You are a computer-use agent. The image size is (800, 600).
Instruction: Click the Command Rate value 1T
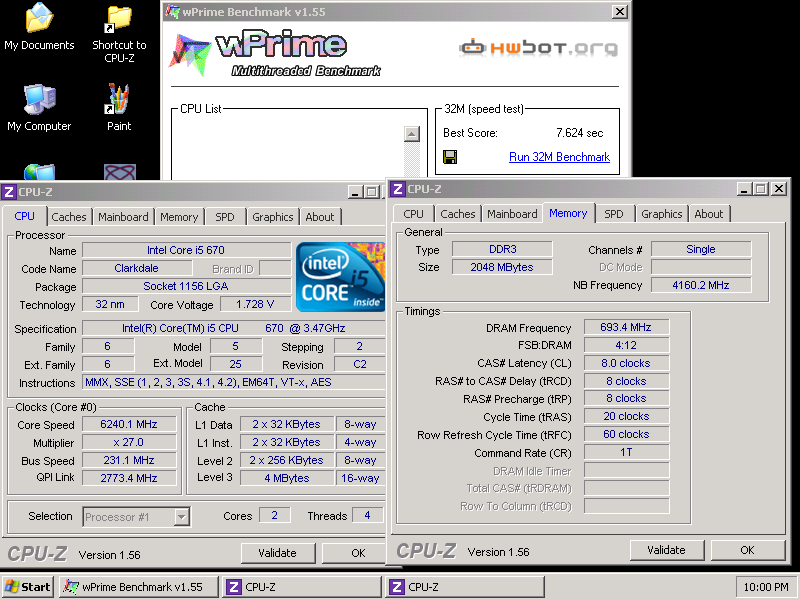tap(626, 452)
